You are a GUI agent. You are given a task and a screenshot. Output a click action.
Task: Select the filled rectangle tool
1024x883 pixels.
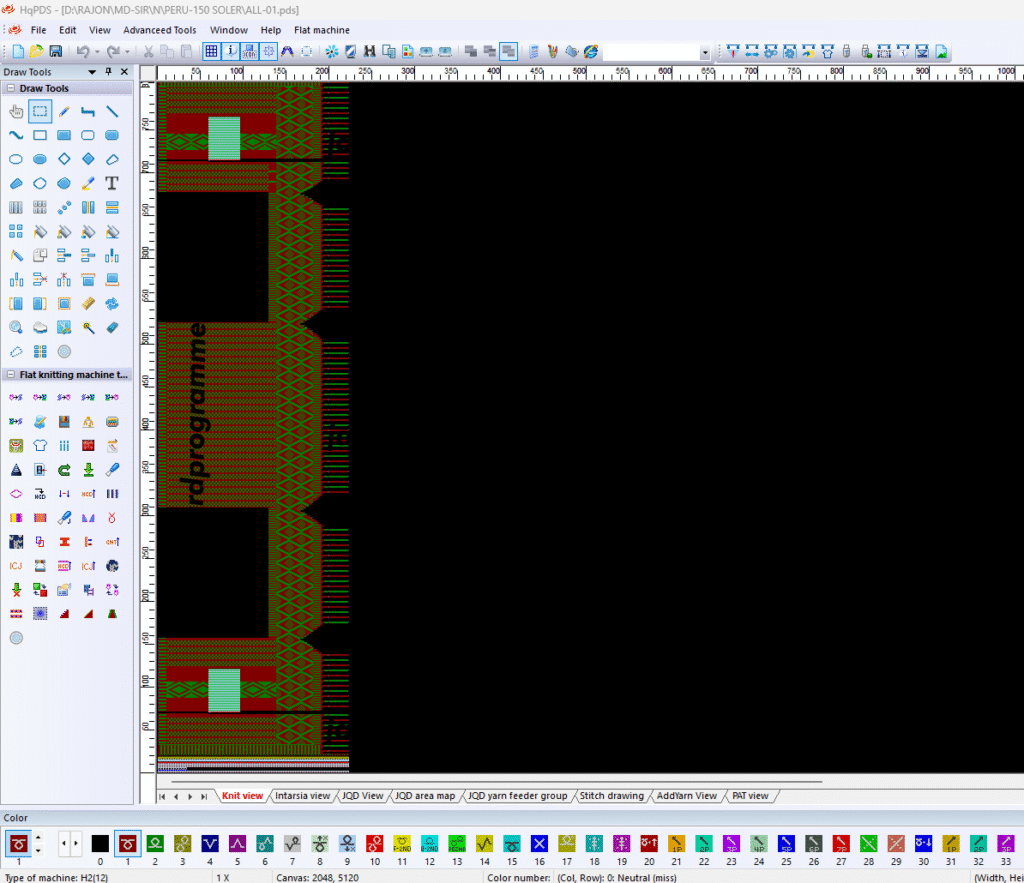click(x=64, y=135)
